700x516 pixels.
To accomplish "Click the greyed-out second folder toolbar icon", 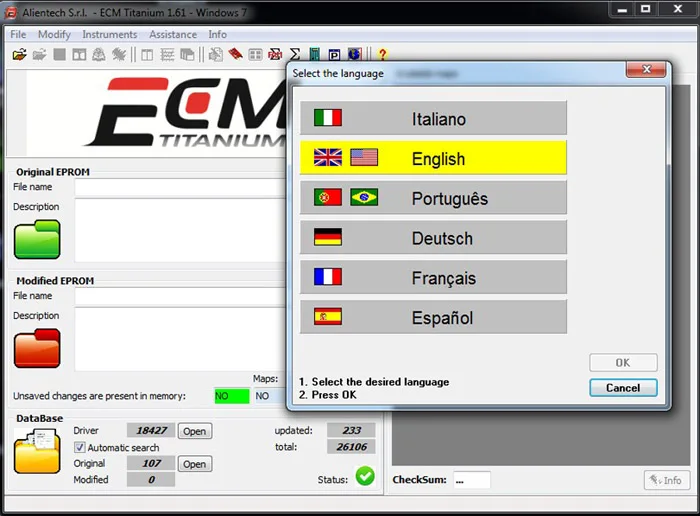I will pyautogui.click(x=39, y=55).
